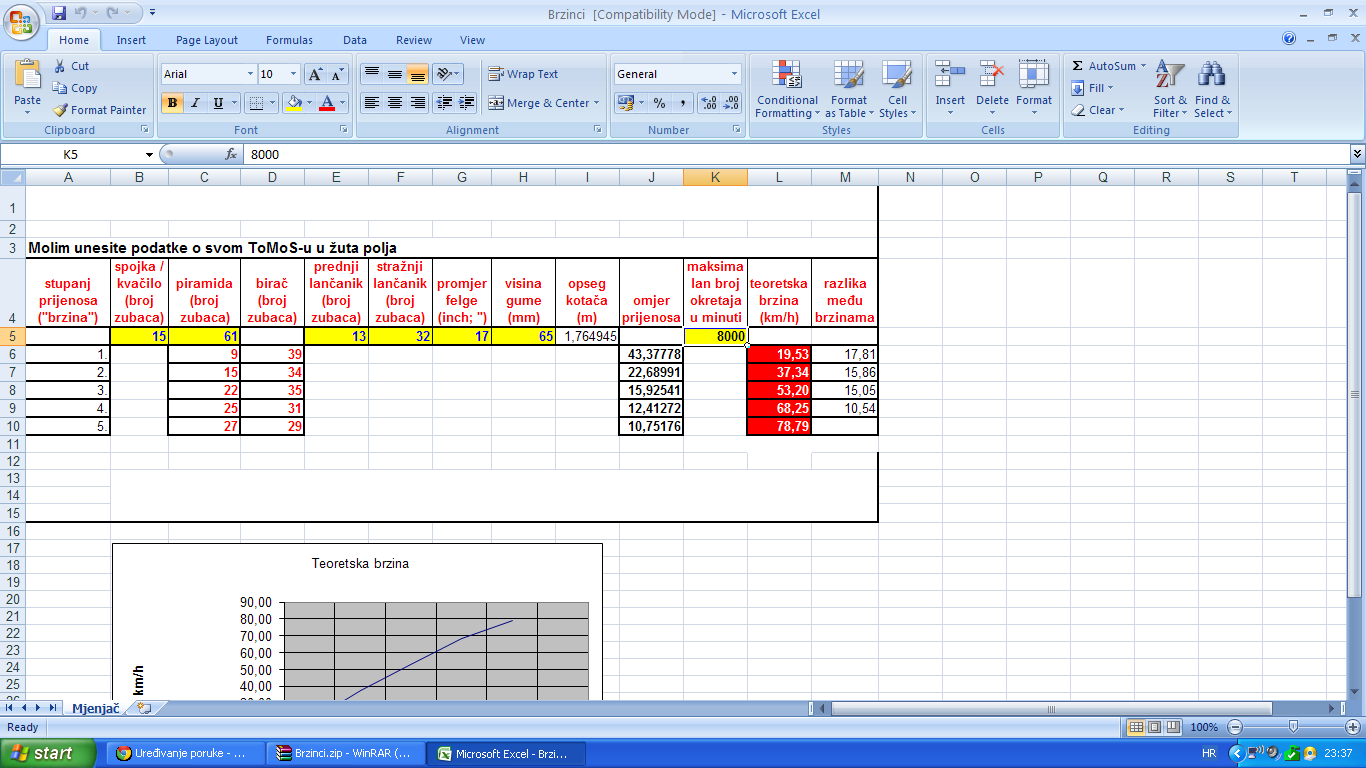Open Cell Styles gallery
1366x768 pixels.
(897, 88)
